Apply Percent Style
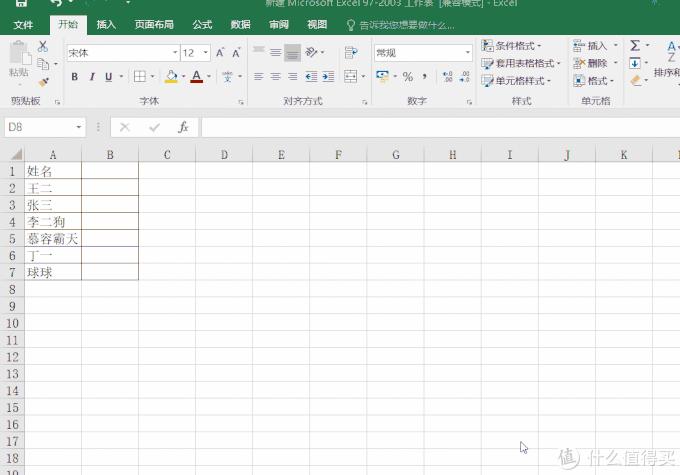The image size is (680, 475). pyautogui.click(x=408, y=77)
